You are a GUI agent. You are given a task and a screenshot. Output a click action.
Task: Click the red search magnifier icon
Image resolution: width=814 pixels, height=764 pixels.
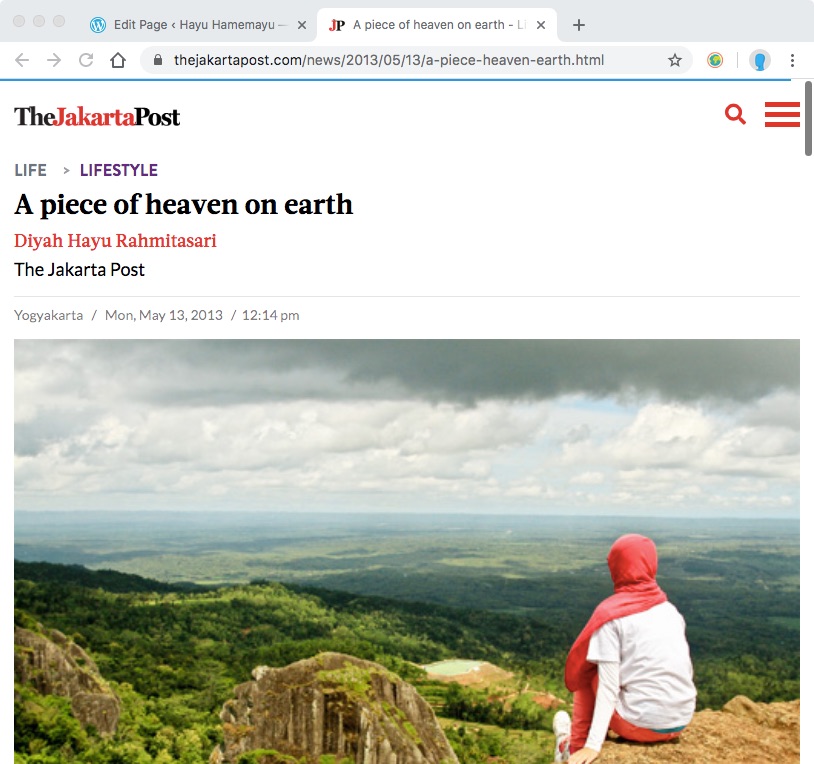coord(735,115)
